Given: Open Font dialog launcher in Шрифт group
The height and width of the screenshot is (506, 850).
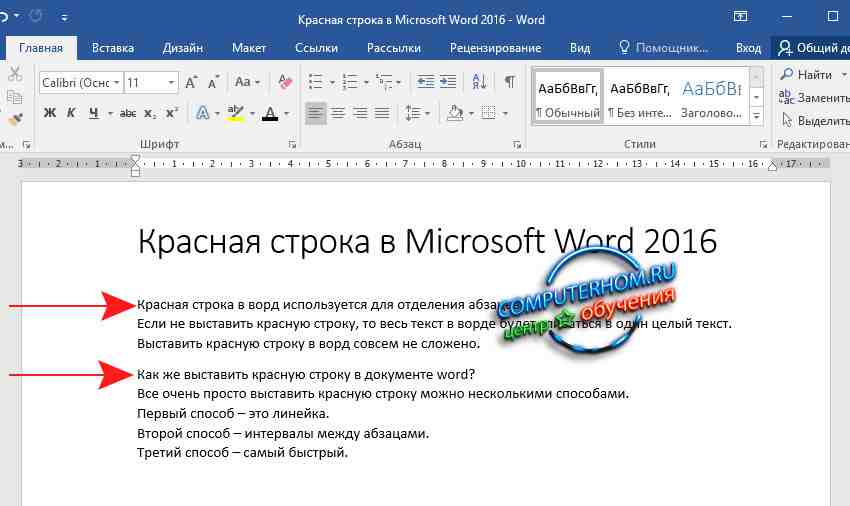Looking at the screenshot, I should (x=292, y=145).
